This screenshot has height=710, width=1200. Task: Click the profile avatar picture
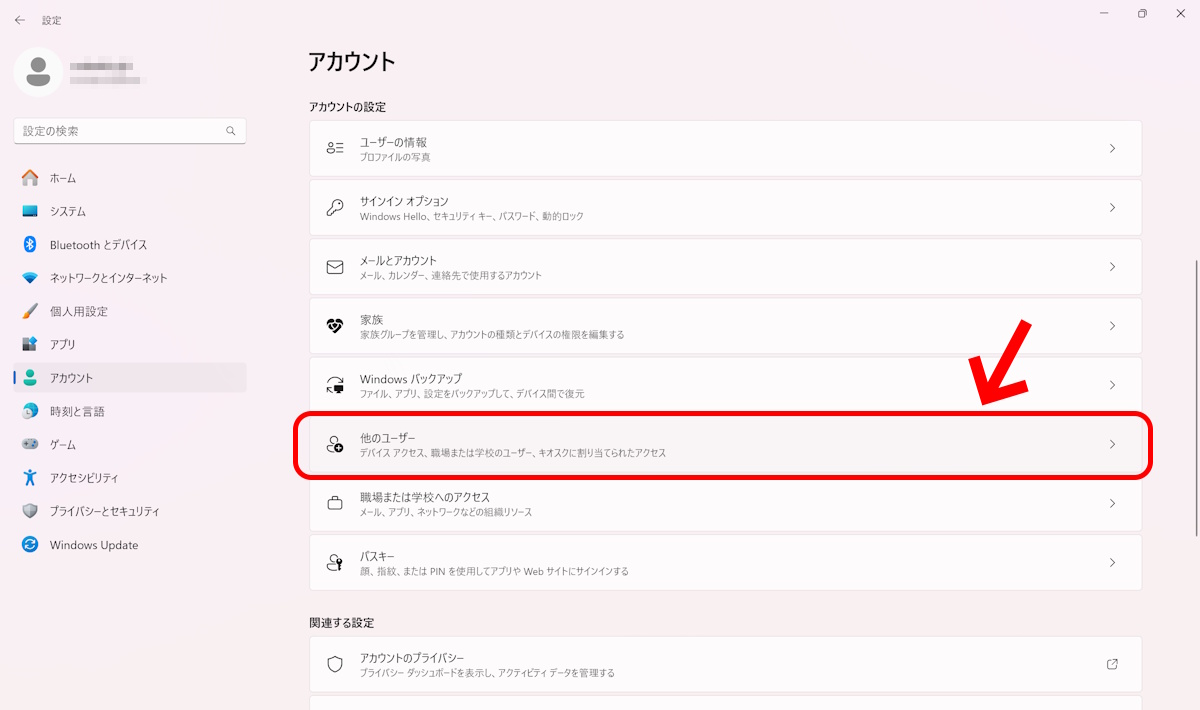[x=38, y=70]
